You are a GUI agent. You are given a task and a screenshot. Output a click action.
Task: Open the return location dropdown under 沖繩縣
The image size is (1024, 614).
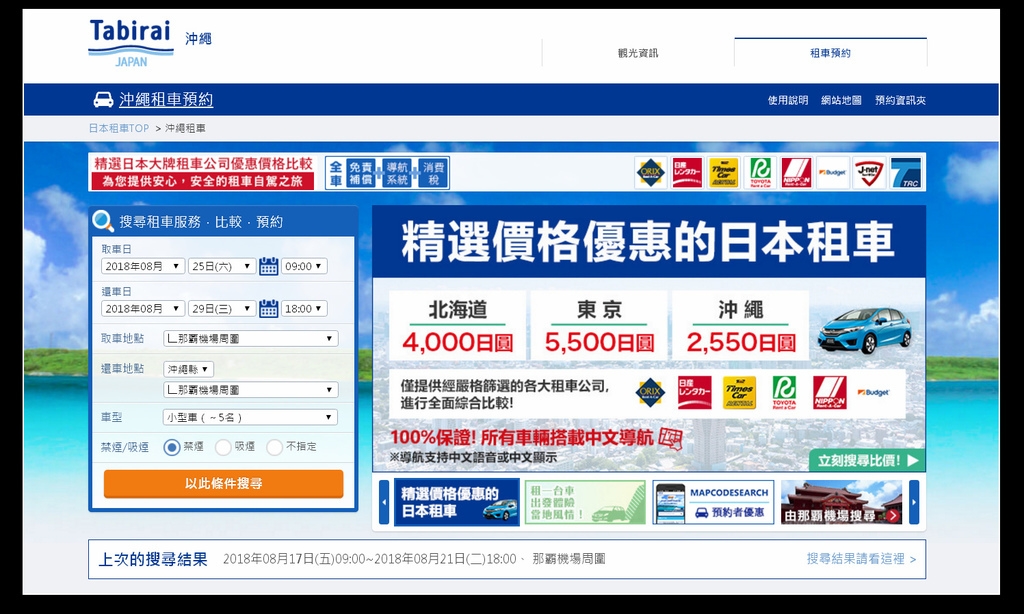[x=251, y=390]
